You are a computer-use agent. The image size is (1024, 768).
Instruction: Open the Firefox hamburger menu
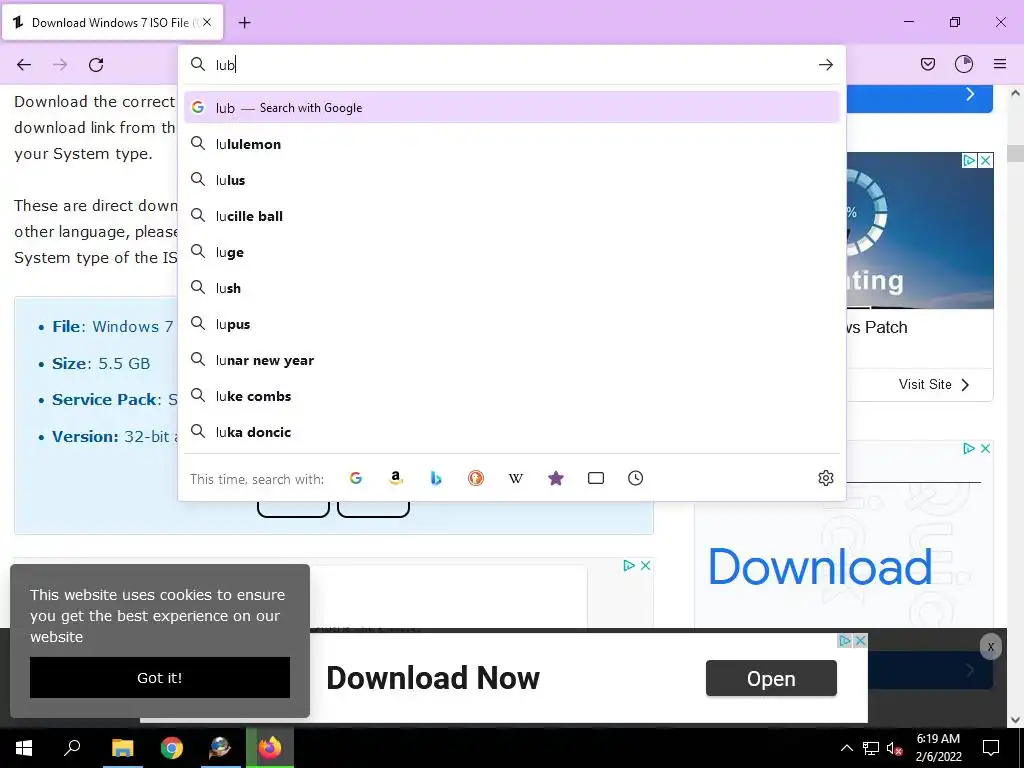(x=1000, y=64)
